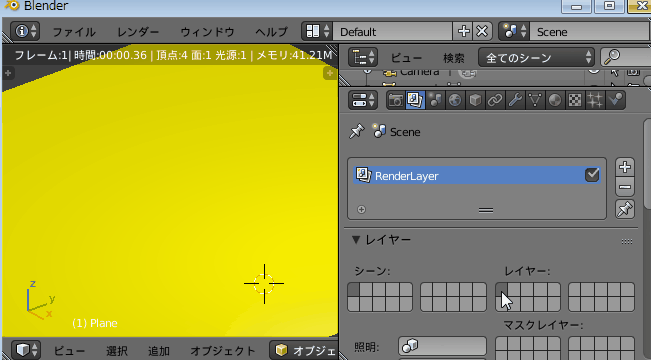Open the object mode selector dropdown
This screenshot has height=360, width=651.
(x=303, y=350)
